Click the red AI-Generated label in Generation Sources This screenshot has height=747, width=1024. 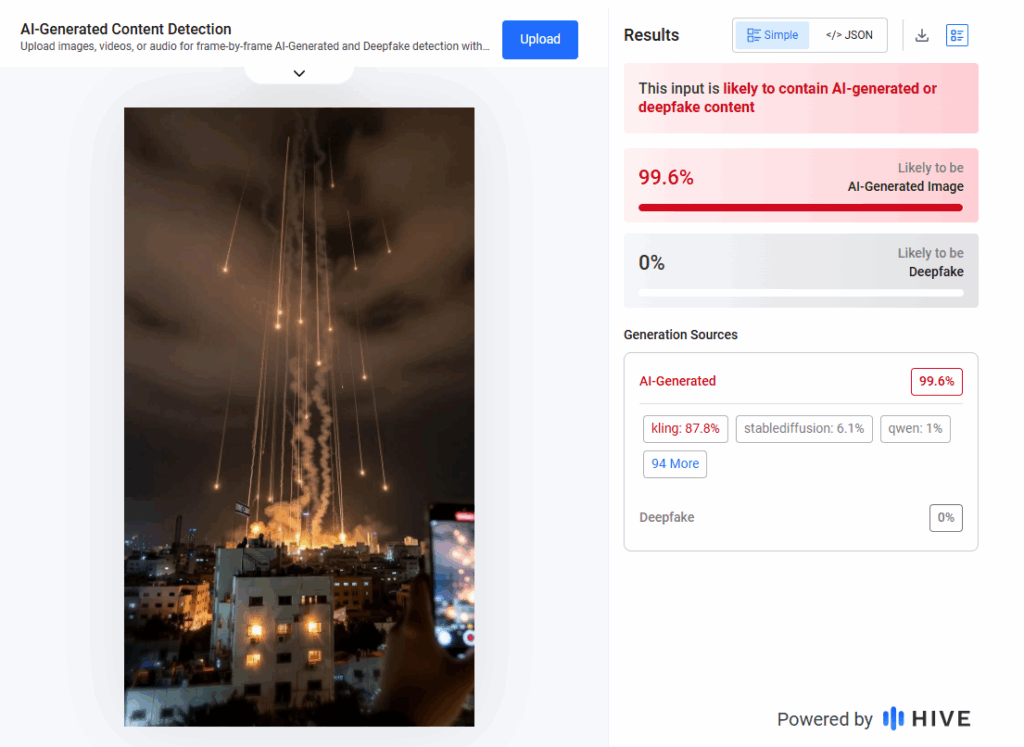[x=677, y=381]
